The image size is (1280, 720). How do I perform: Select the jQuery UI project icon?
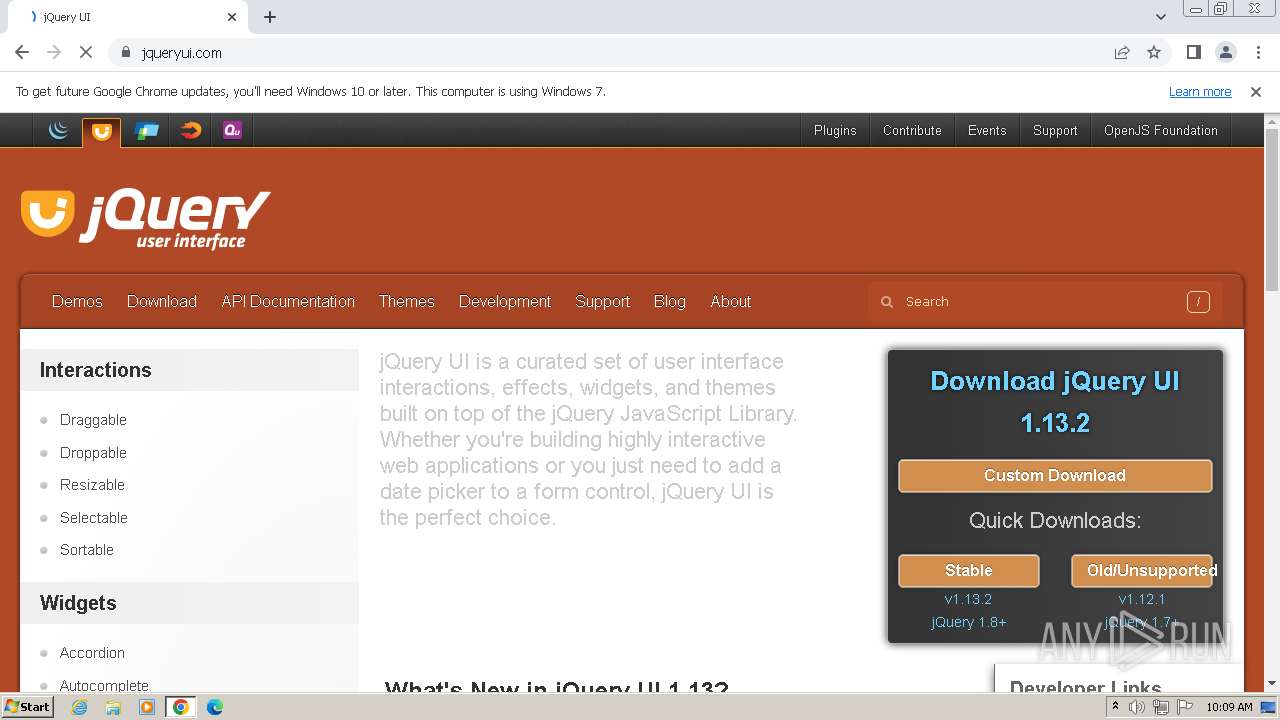pos(101,131)
